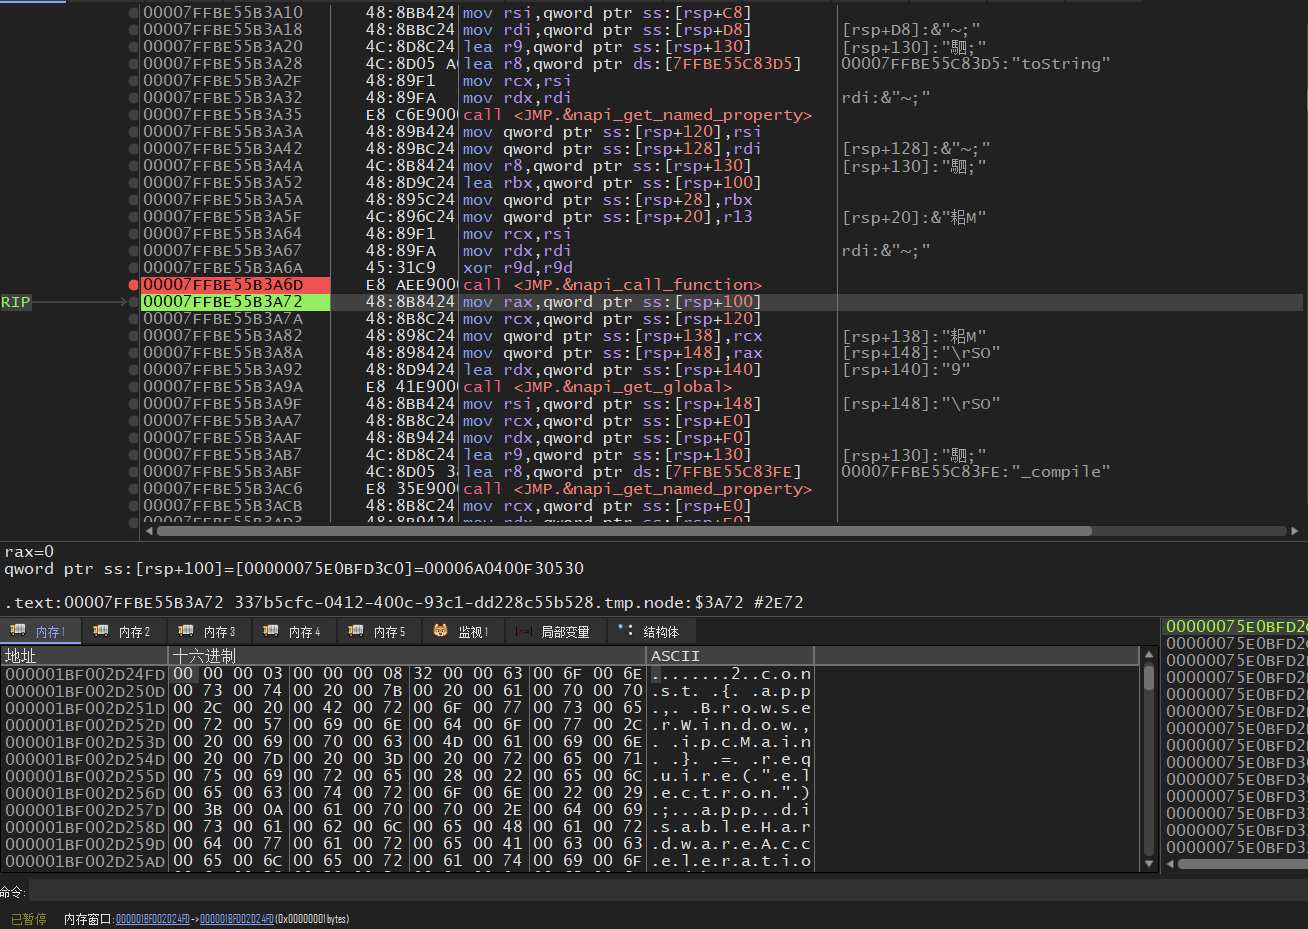Viewport: 1308px width, 929px height.
Task: Open the 结构体 tab
Action: 660,632
